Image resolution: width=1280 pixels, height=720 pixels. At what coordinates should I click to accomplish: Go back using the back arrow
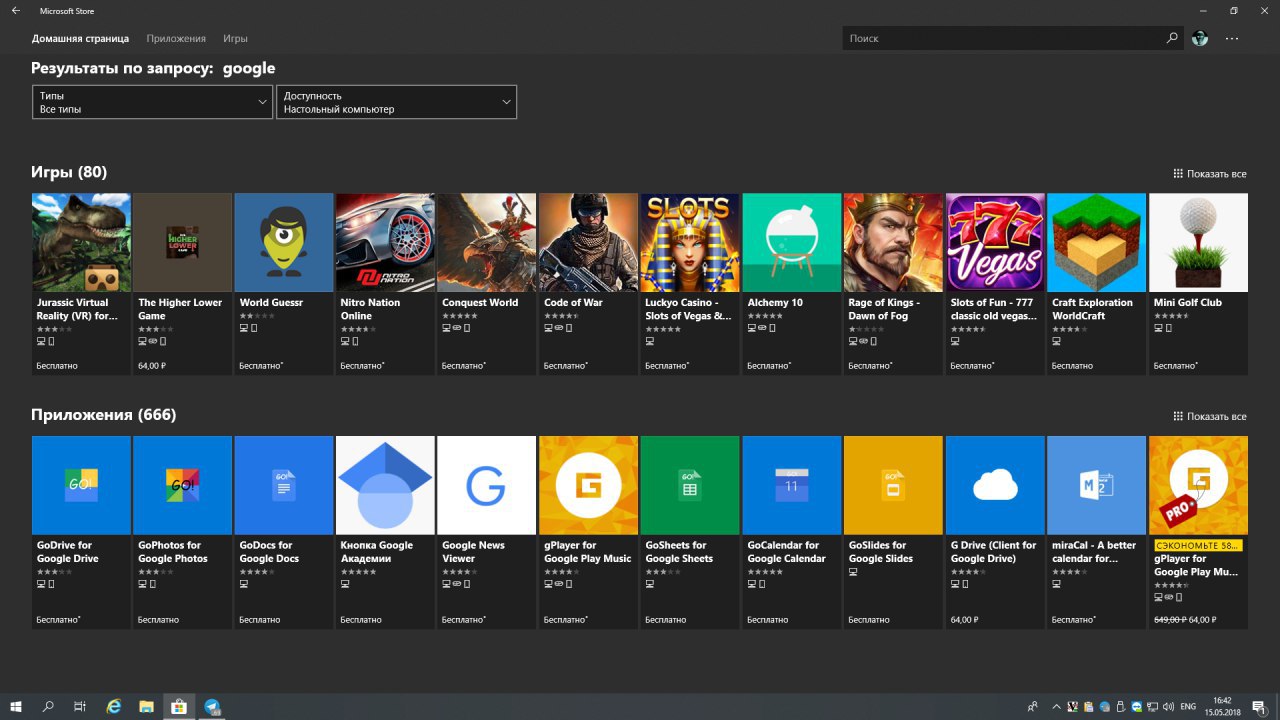[16, 11]
